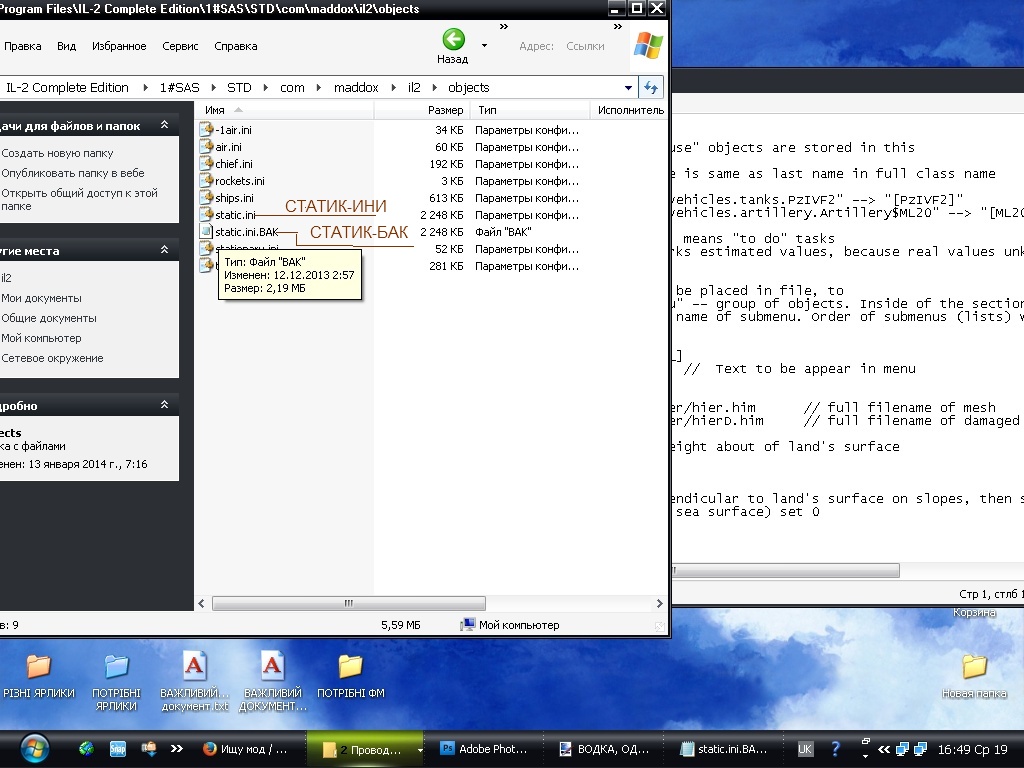1024x768 pixels.
Task: Click the Windows Start orb
Action: 35,748
